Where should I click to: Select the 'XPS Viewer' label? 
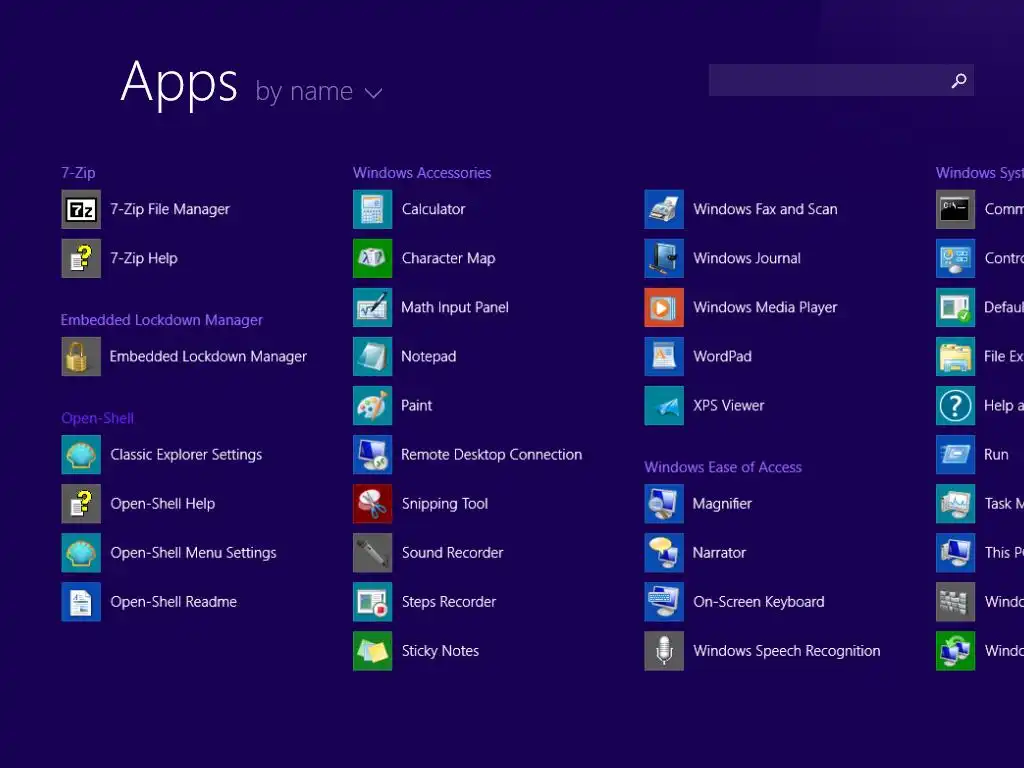(728, 406)
